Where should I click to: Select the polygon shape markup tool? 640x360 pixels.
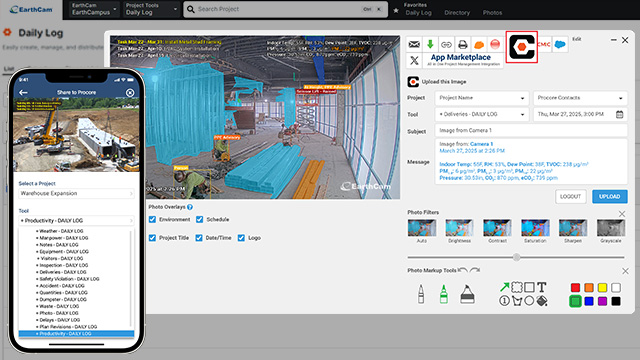[x=517, y=301]
